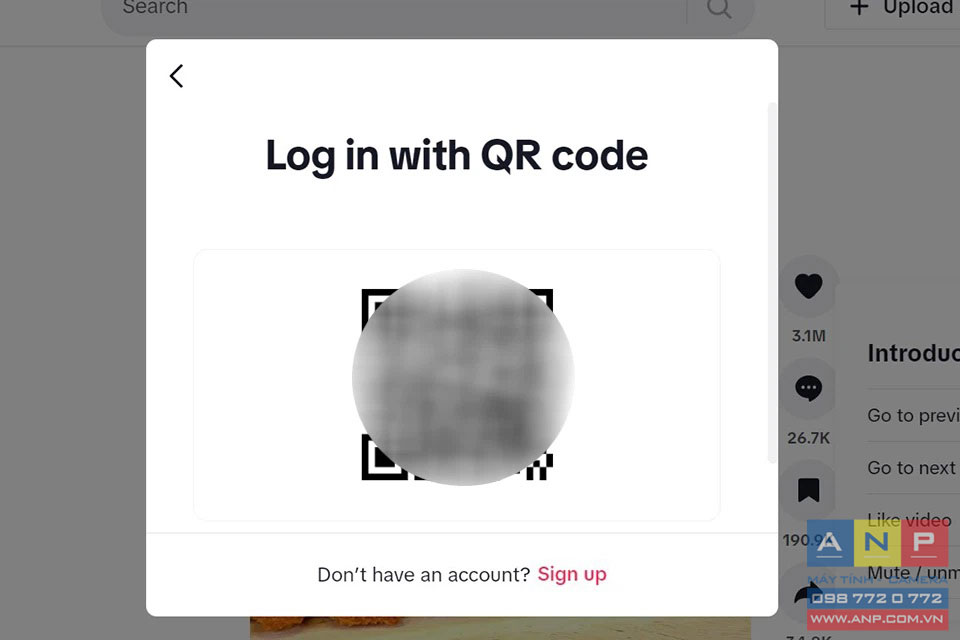Open comments via the speech bubble icon
Viewport: 960px width, 640px height.
pyautogui.click(x=809, y=388)
